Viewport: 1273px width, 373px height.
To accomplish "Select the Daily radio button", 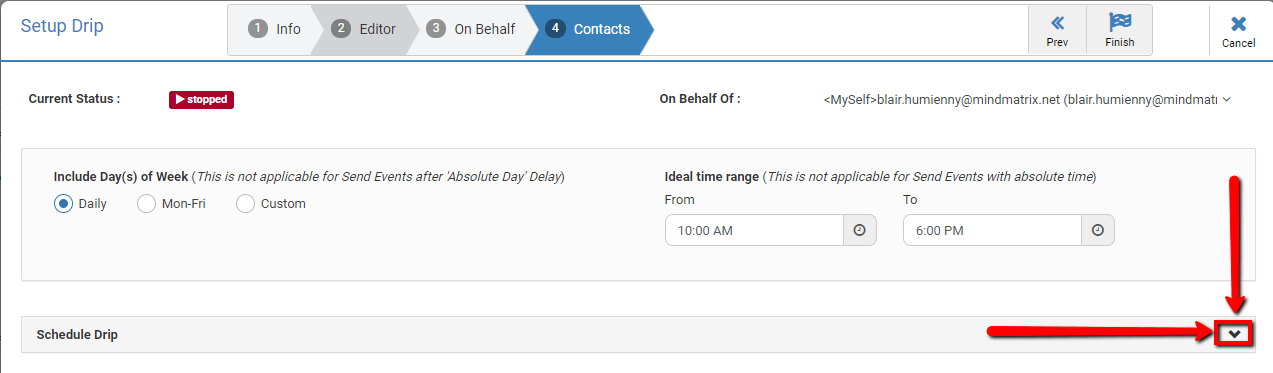I will click(63, 203).
